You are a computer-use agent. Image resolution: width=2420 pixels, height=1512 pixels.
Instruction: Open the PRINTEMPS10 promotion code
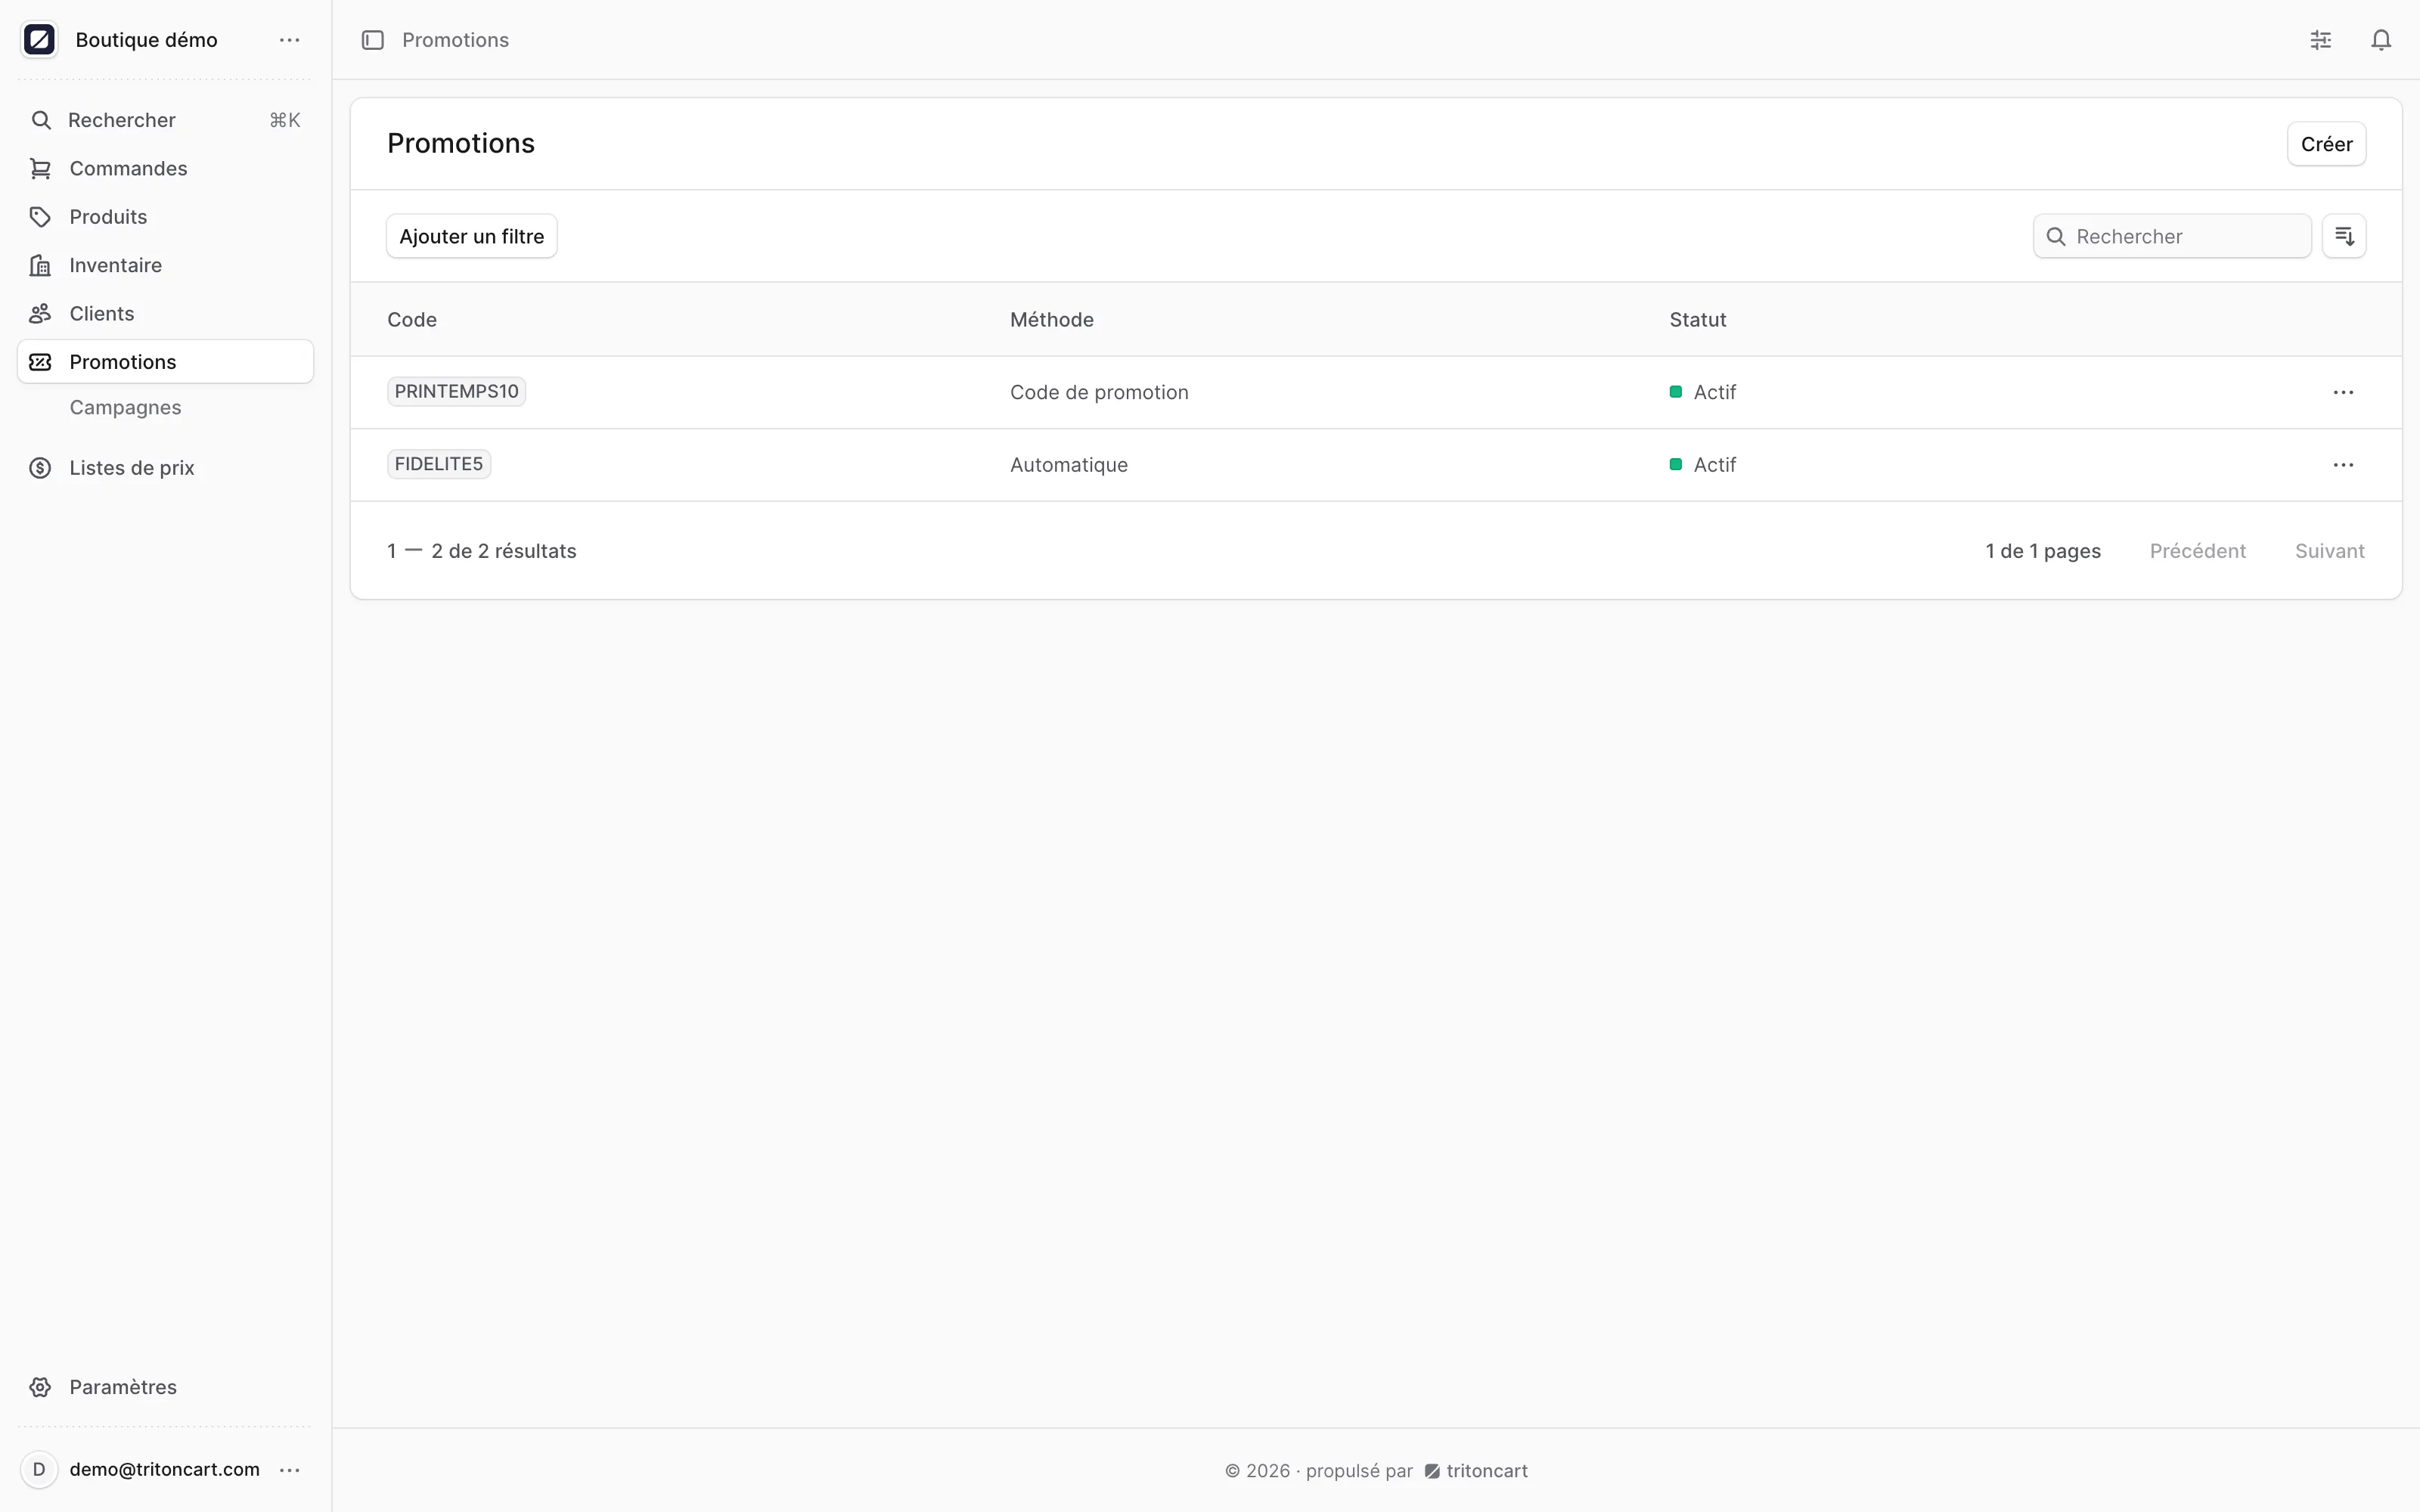pyautogui.click(x=456, y=391)
